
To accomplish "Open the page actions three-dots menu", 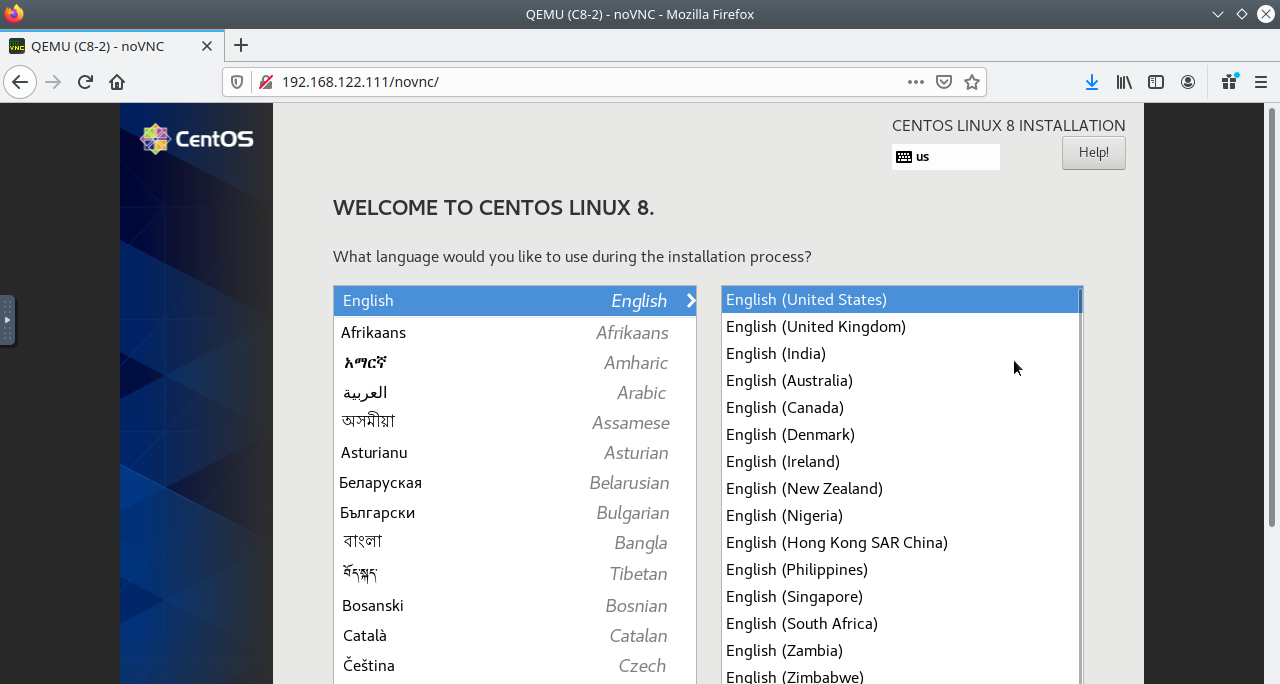I will click(916, 82).
